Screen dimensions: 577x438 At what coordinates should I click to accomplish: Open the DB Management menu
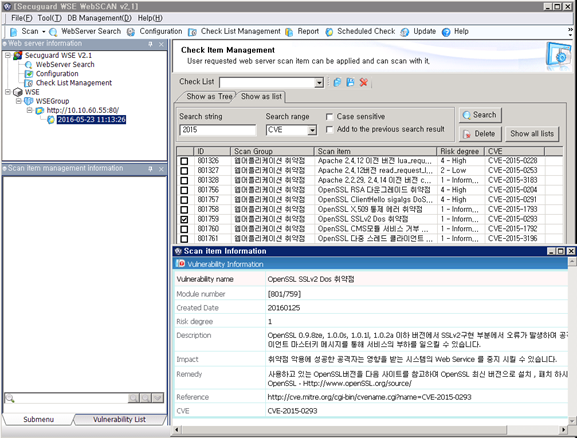[x=99, y=18]
